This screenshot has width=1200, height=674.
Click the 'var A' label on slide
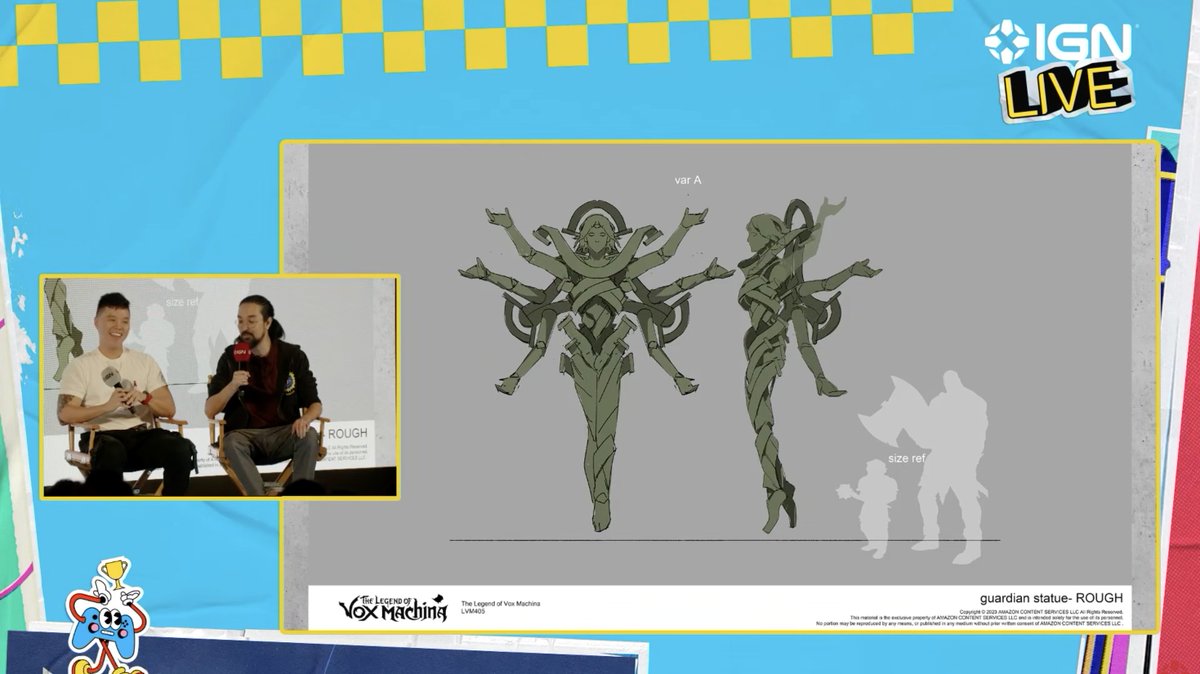(688, 180)
